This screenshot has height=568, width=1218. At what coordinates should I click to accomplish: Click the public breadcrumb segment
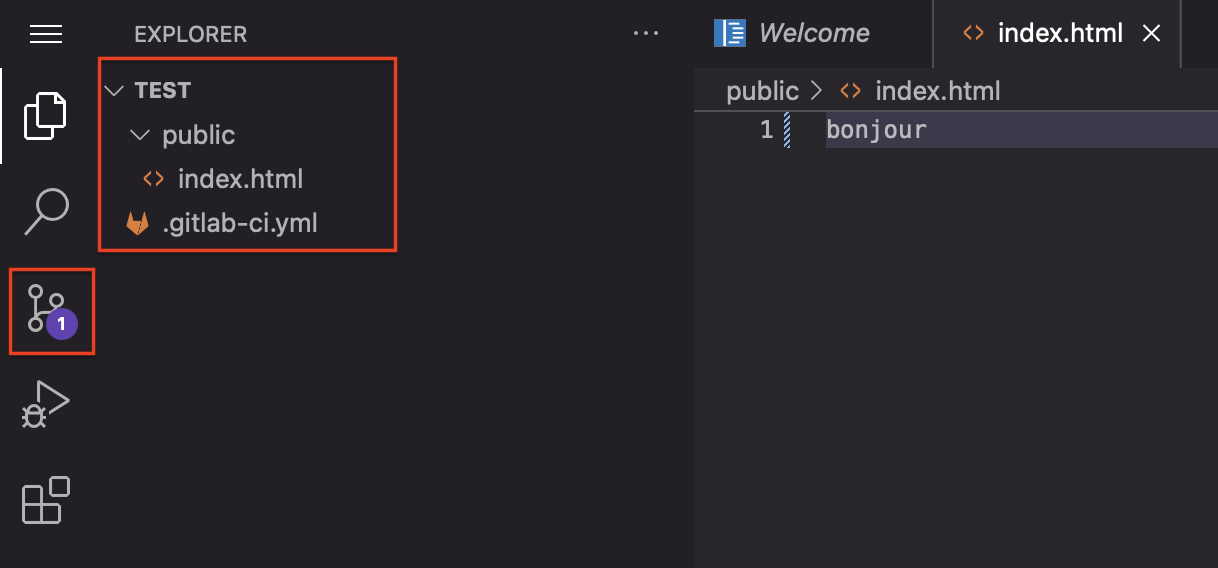coord(762,91)
